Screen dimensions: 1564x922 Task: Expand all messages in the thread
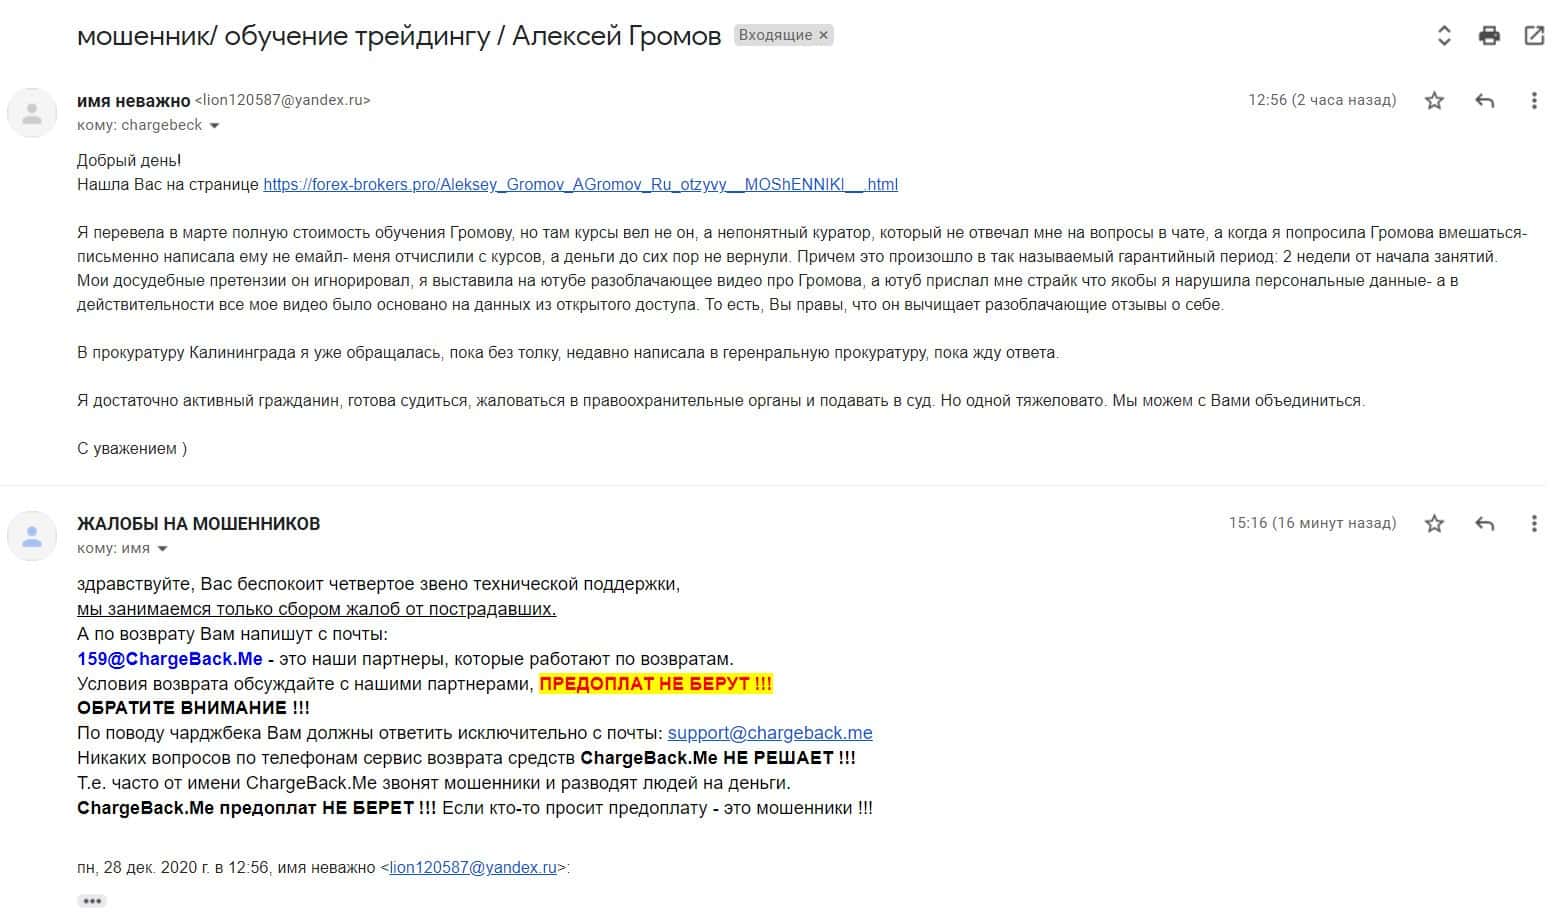1444,36
